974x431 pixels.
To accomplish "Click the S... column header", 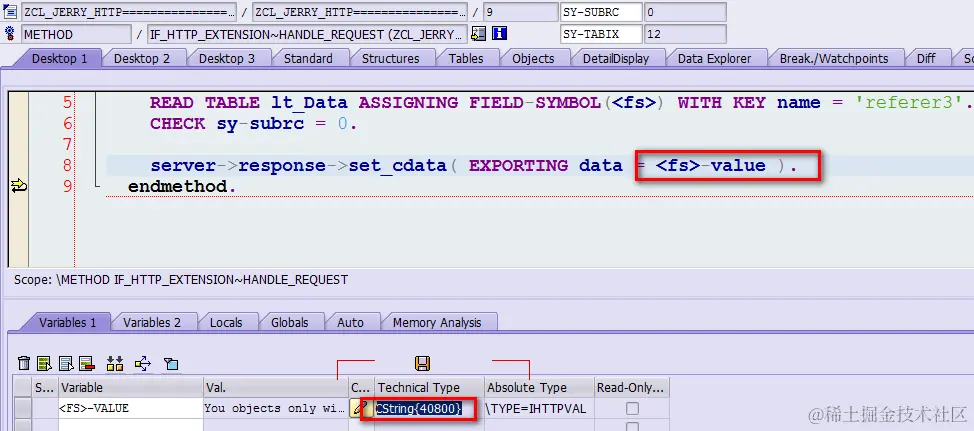I will click(45, 388).
